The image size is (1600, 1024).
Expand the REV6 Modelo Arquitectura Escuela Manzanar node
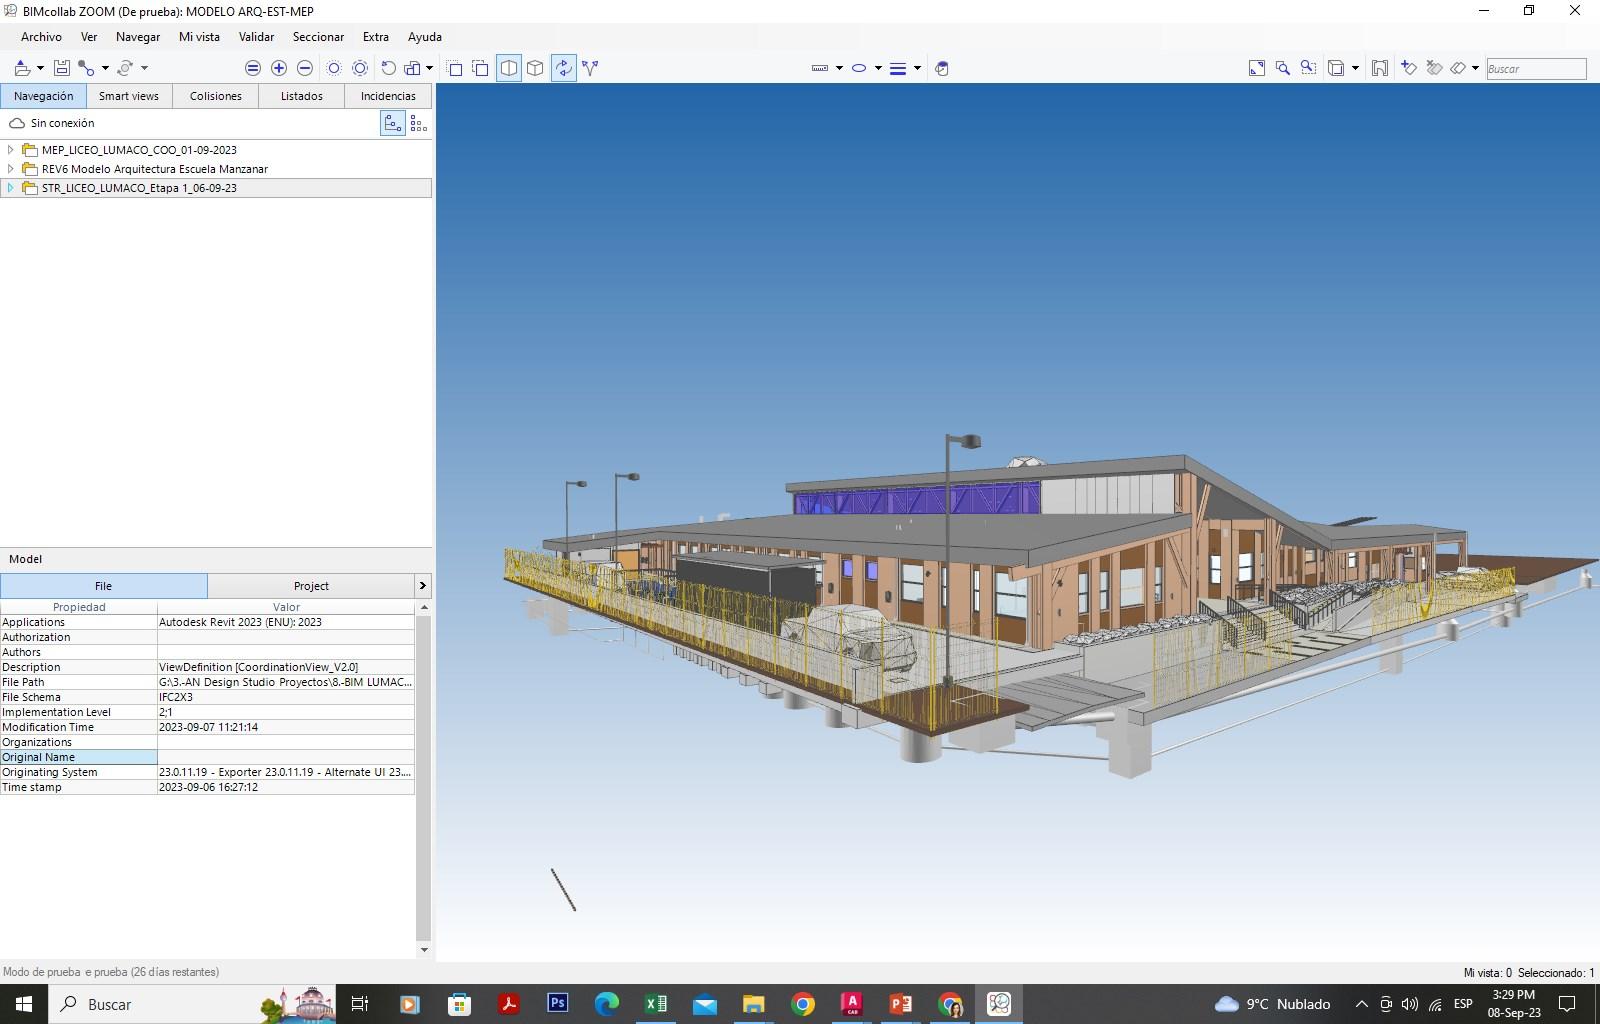(11, 169)
